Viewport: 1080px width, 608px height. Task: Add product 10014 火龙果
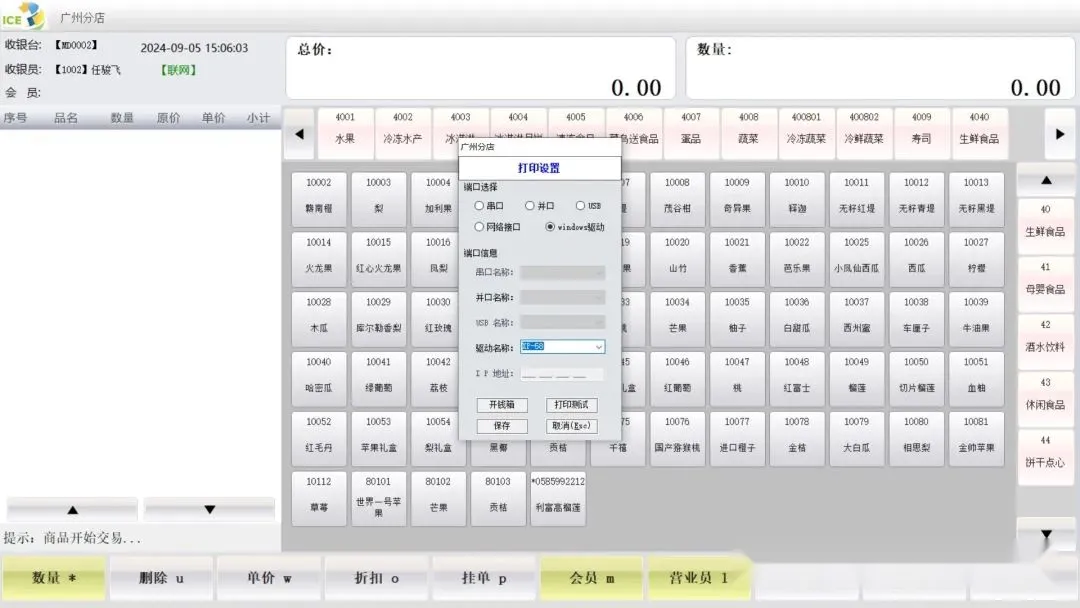point(319,259)
